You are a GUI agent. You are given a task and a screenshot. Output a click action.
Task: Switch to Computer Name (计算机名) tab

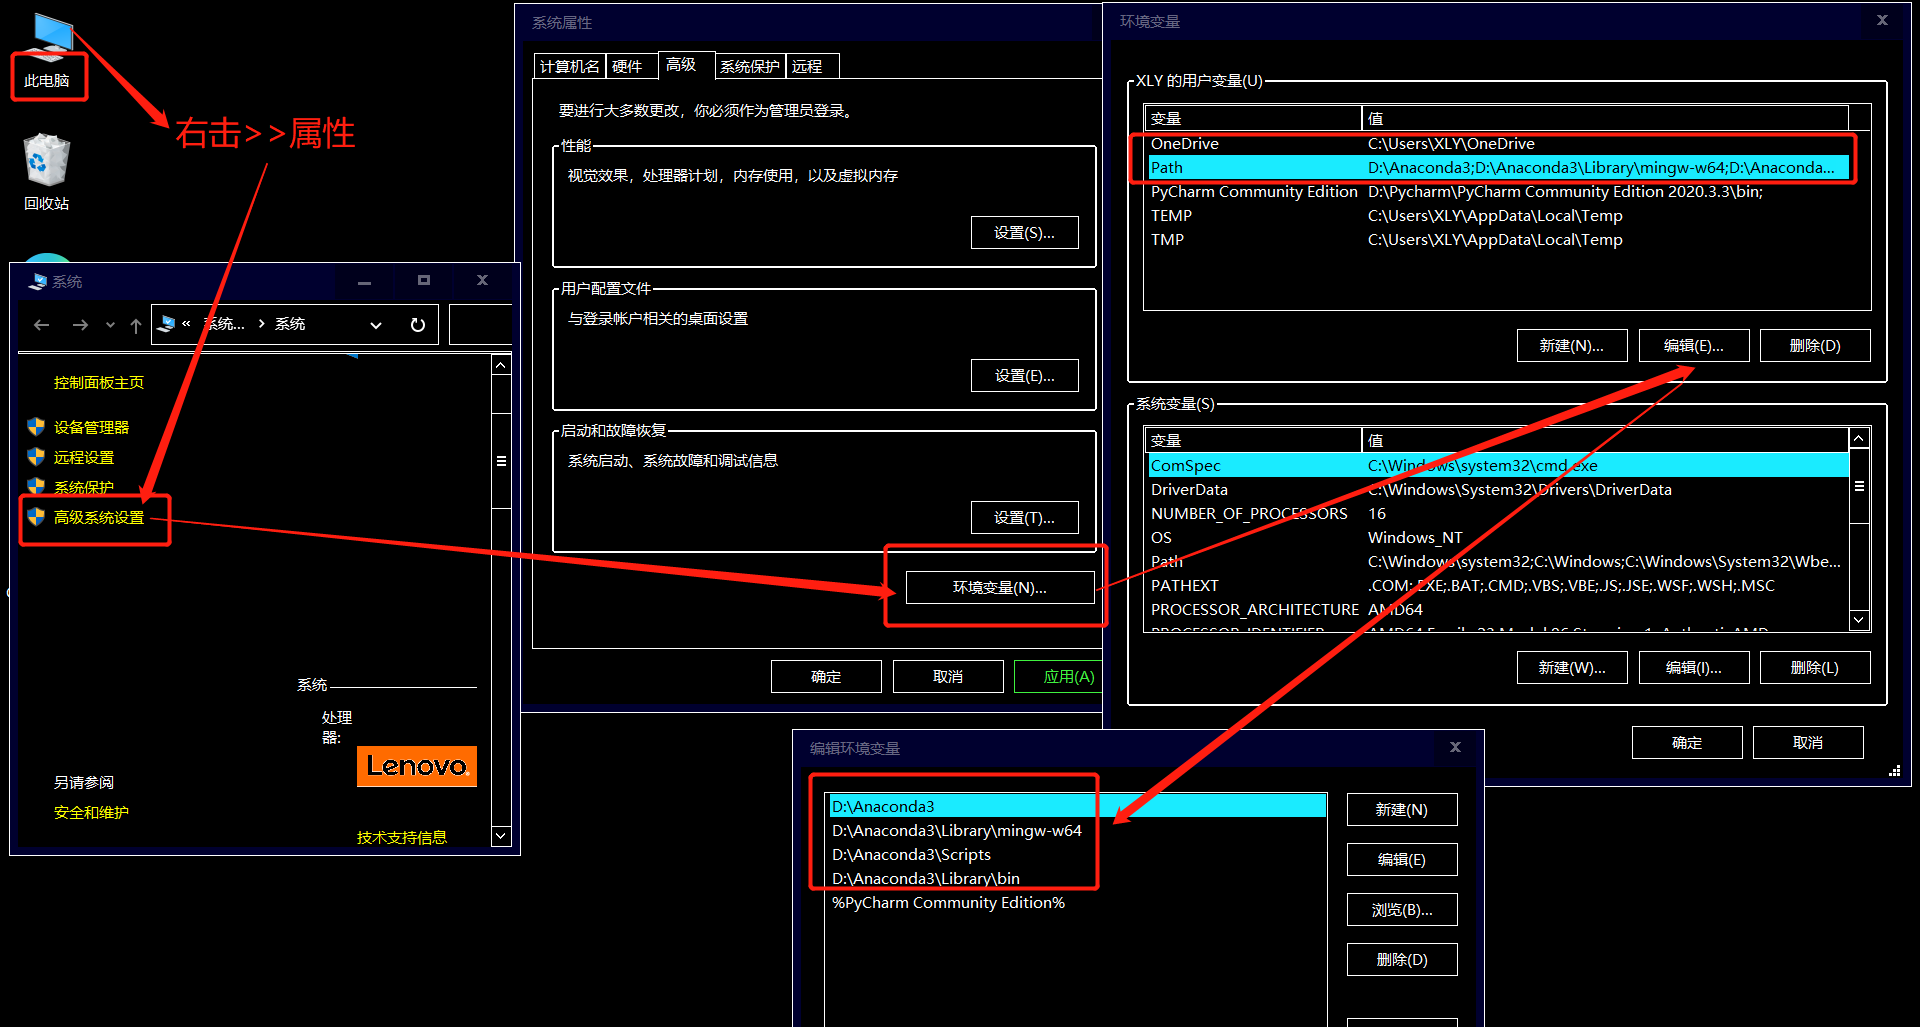click(570, 66)
